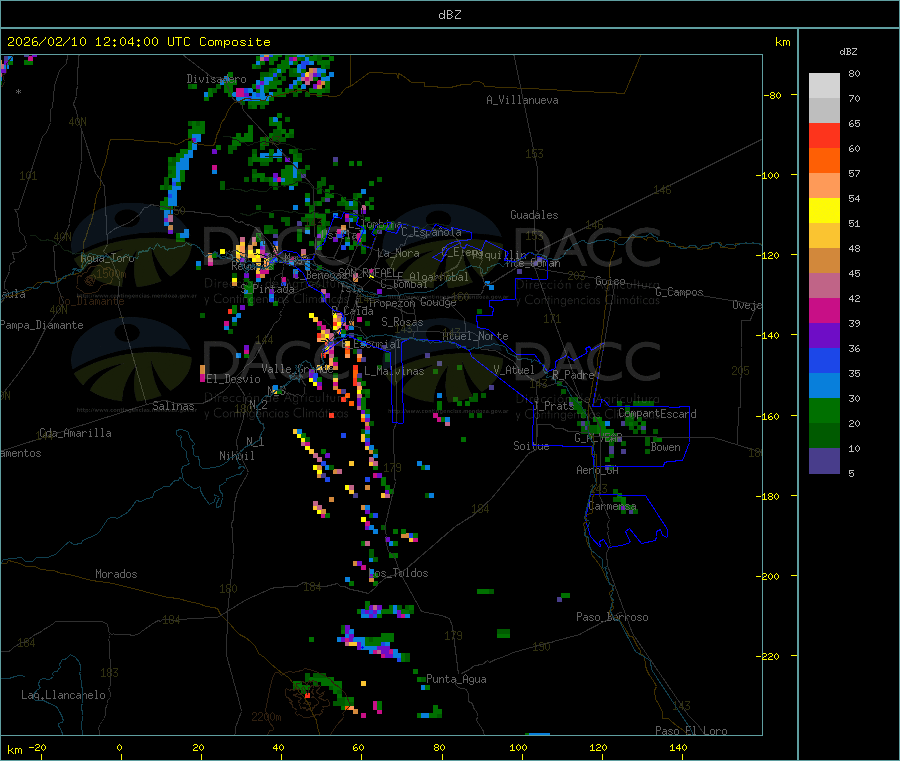This screenshot has width=900, height=761.
Task: Click the timestamp 2026/02/10 12:04:00 UTC Composite
Action: [138, 42]
